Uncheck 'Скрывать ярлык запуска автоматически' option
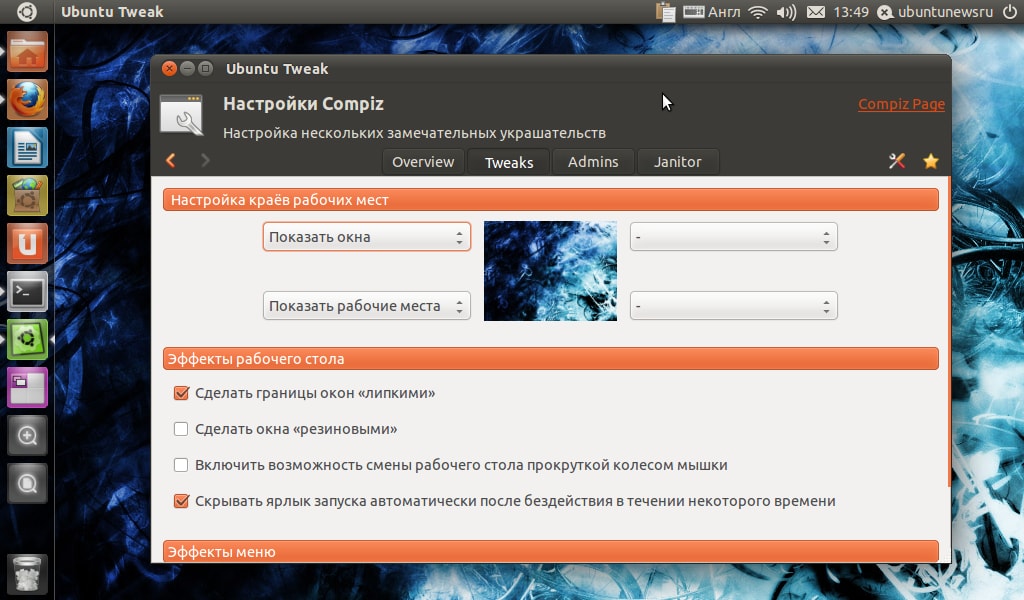 pyautogui.click(x=181, y=501)
